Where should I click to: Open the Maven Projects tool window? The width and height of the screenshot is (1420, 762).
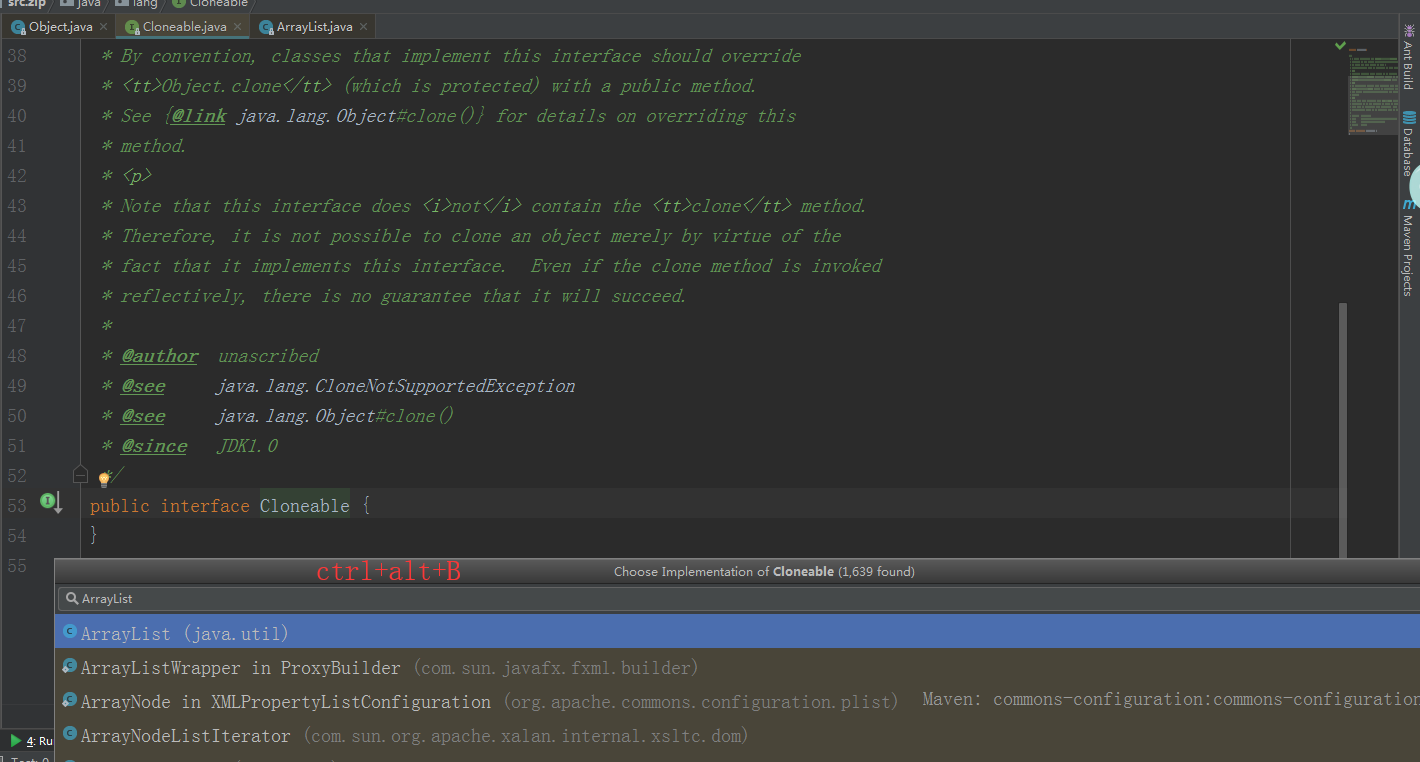(1408, 248)
